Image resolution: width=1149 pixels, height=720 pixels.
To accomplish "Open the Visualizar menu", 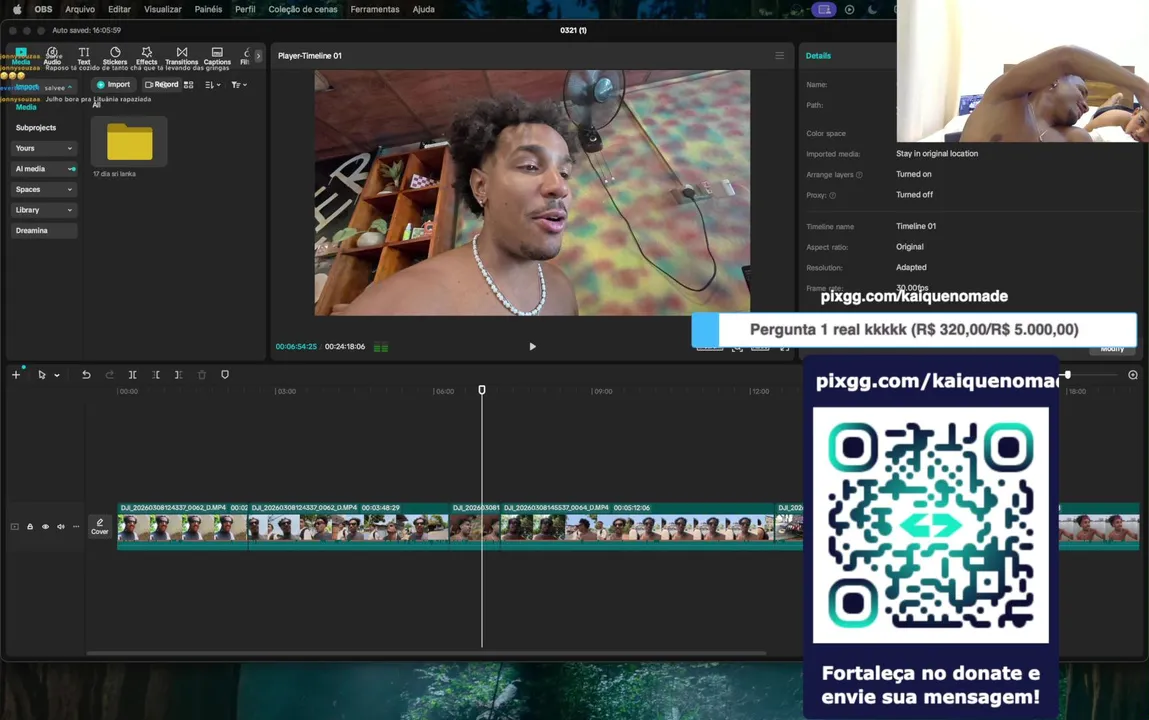I will pyautogui.click(x=163, y=10).
